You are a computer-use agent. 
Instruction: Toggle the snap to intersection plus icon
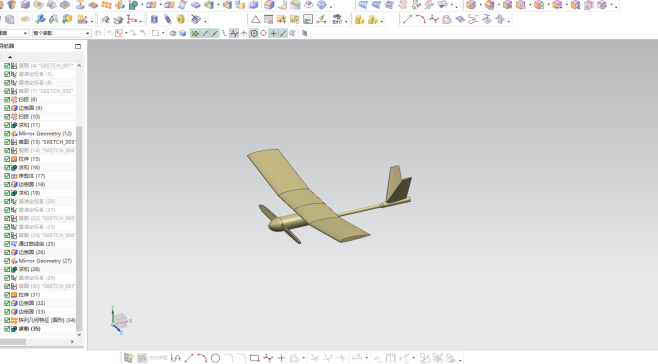tap(273, 33)
